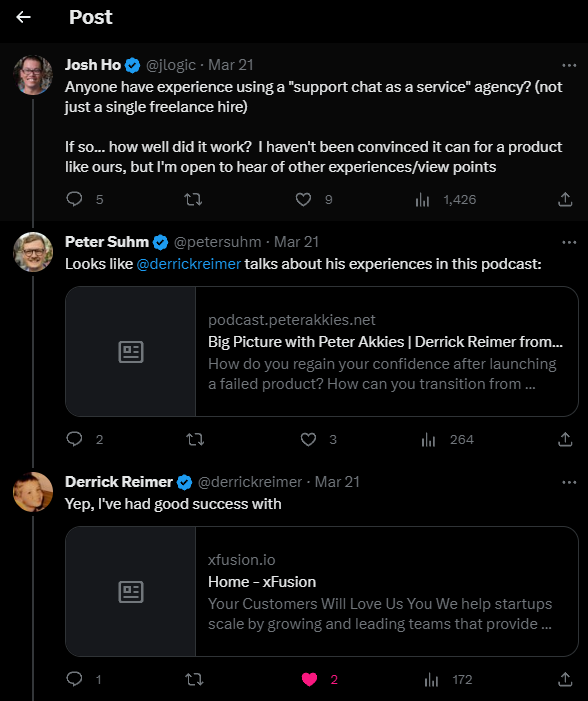Open the xFusion home link card

(322, 591)
